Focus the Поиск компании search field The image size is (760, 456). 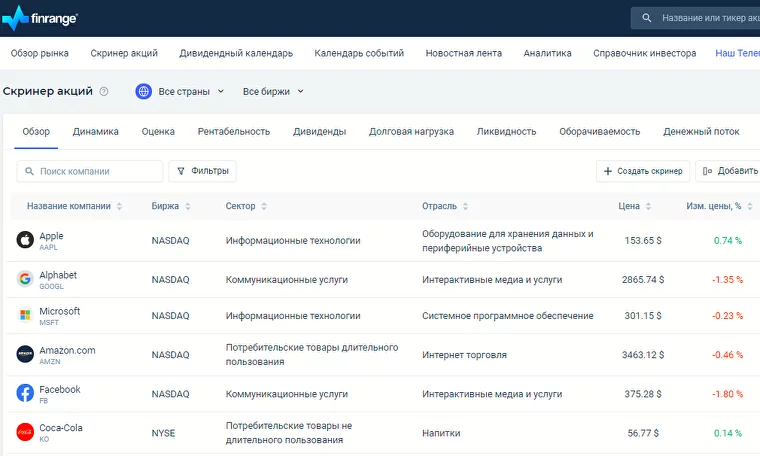click(x=97, y=171)
